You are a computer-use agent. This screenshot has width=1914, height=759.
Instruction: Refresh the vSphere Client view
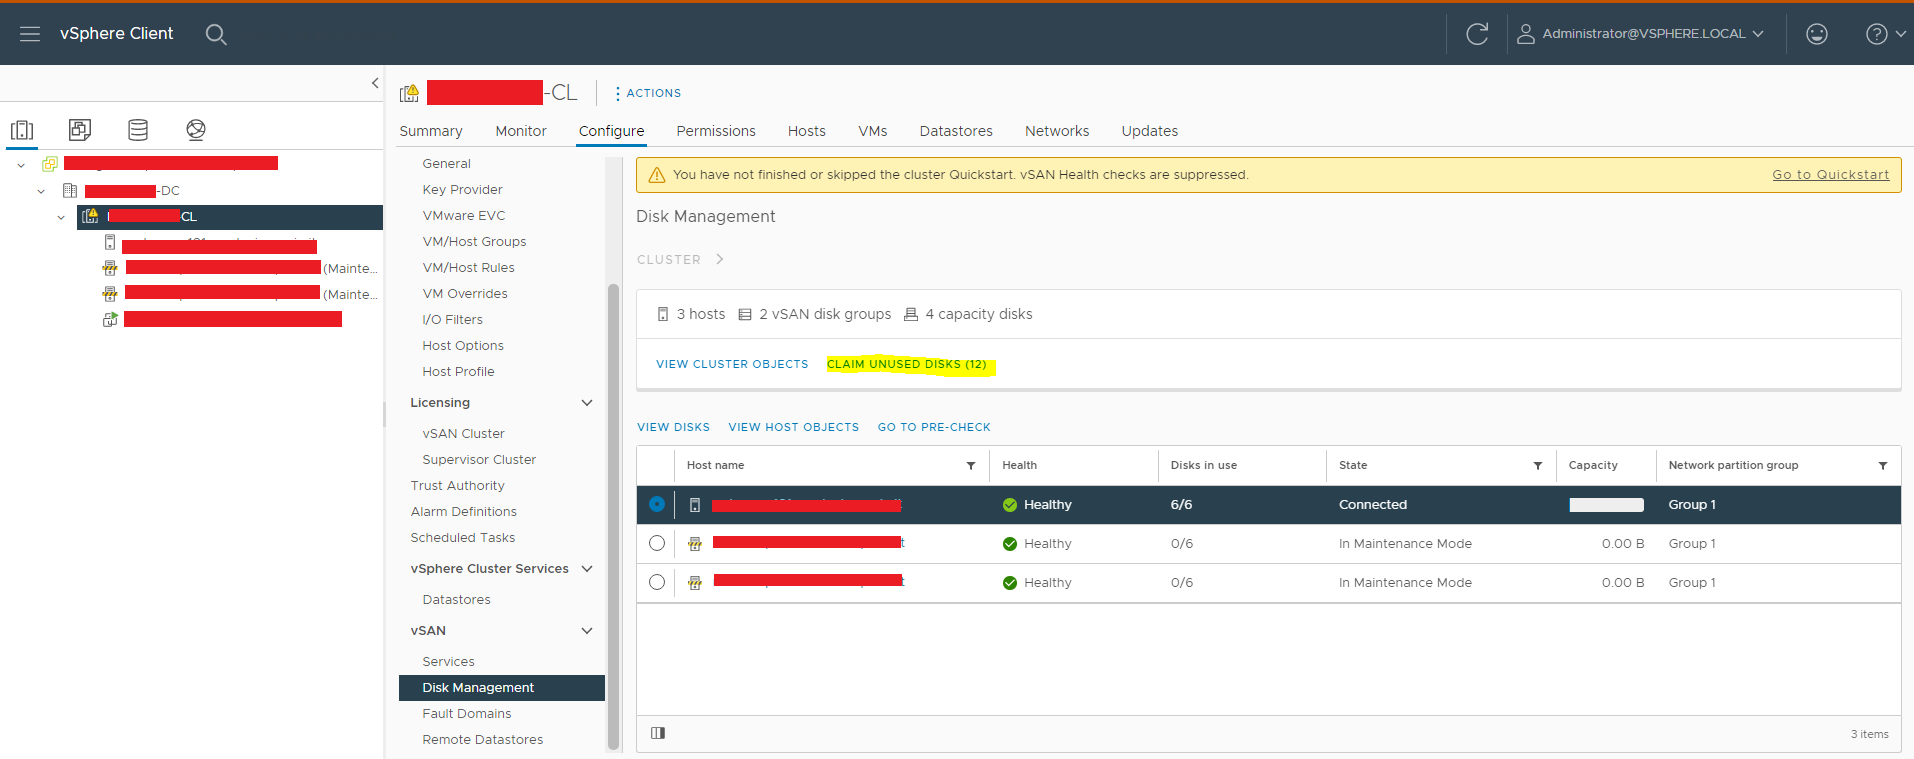1477,34
